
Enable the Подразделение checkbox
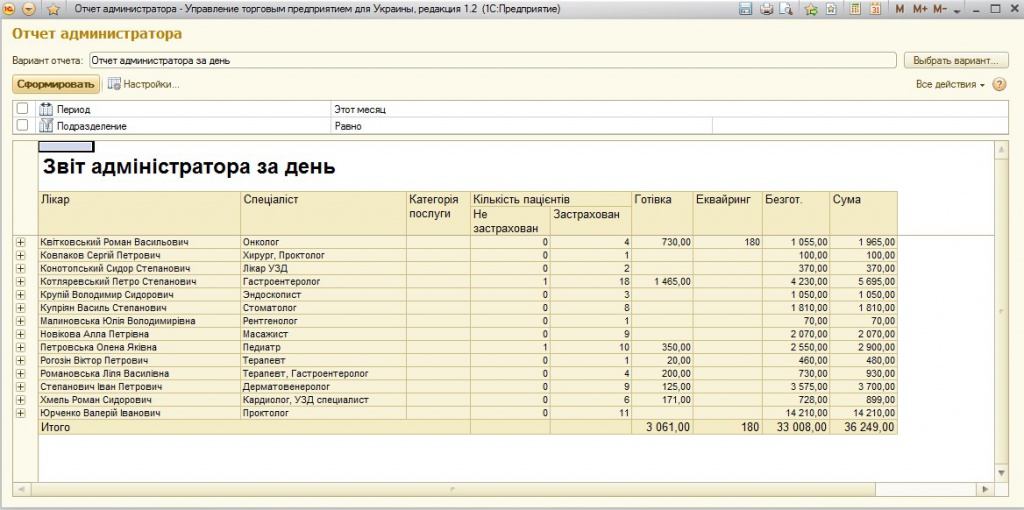click(x=23, y=125)
